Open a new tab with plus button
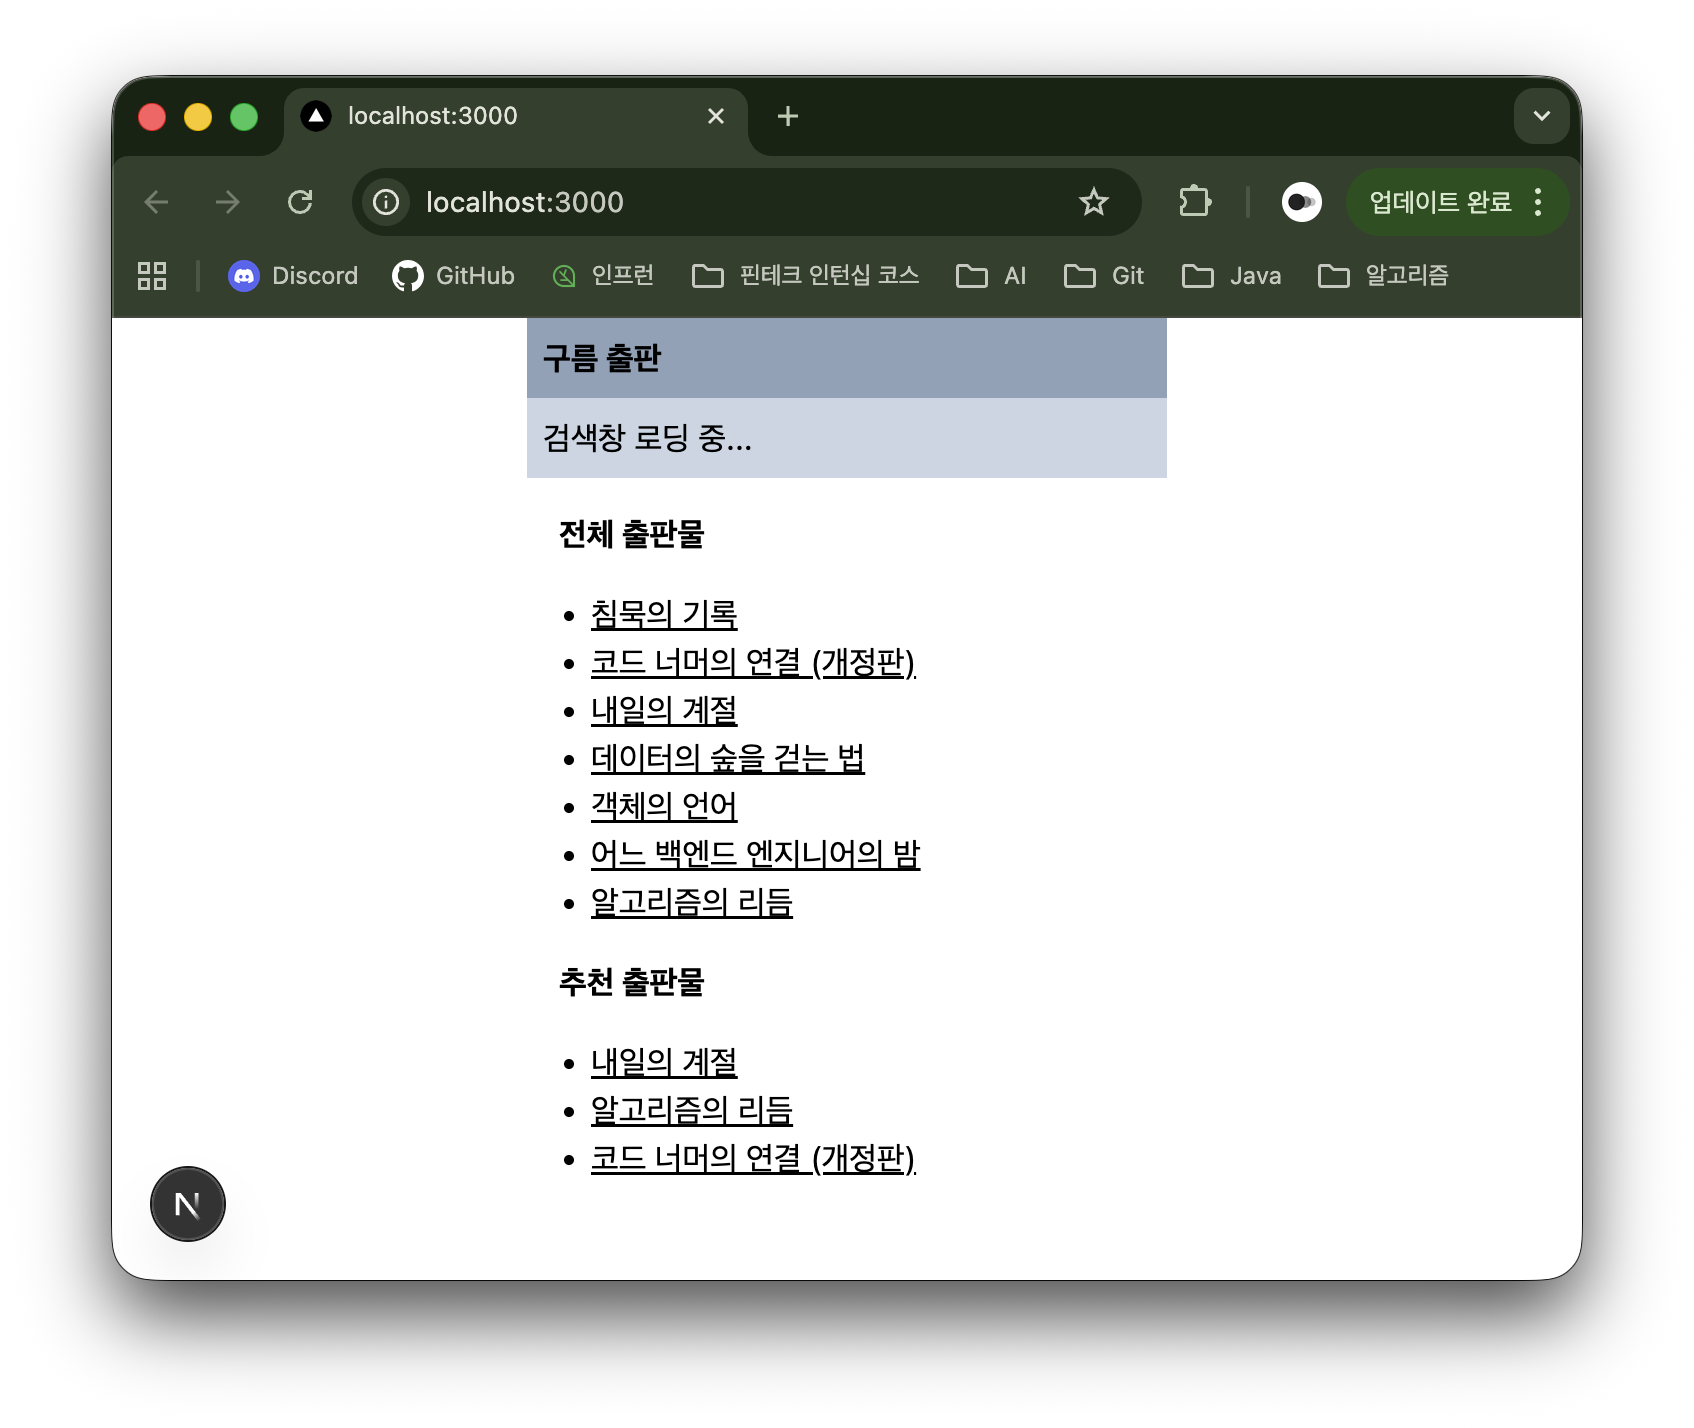Image resolution: width=1694 pixels, height=1428 pixels. click(788, 117)
